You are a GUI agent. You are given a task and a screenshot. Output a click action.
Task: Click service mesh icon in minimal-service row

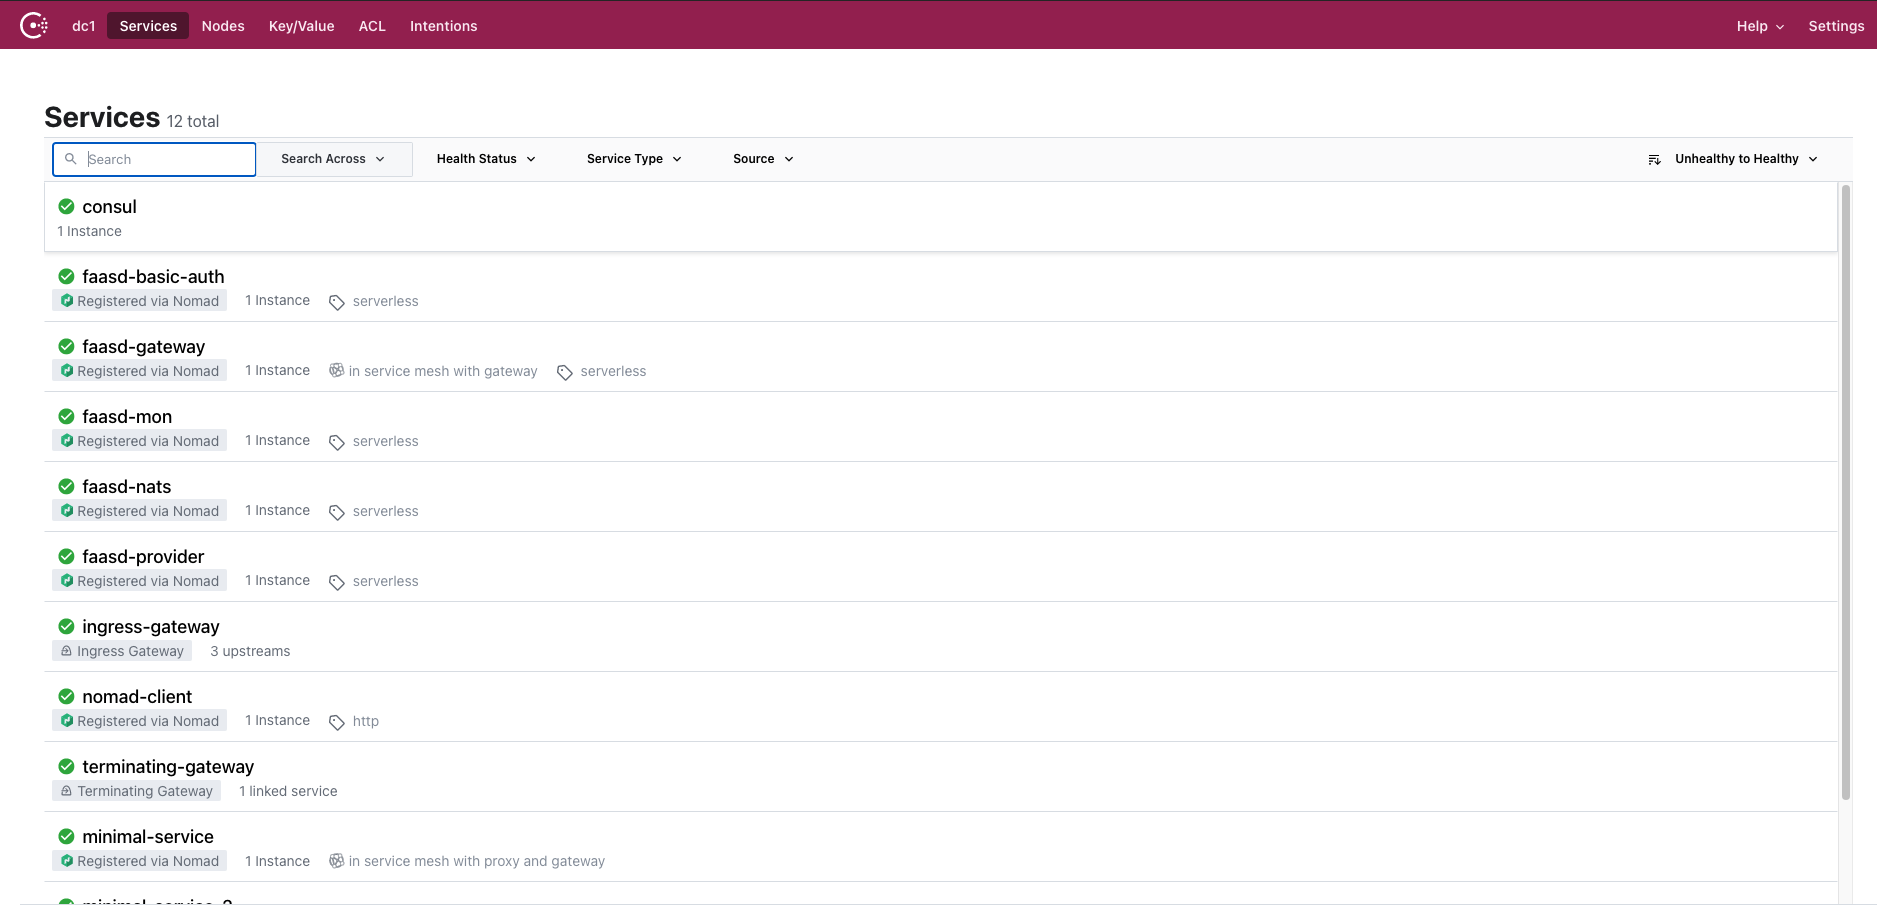[x=337, y=860]
